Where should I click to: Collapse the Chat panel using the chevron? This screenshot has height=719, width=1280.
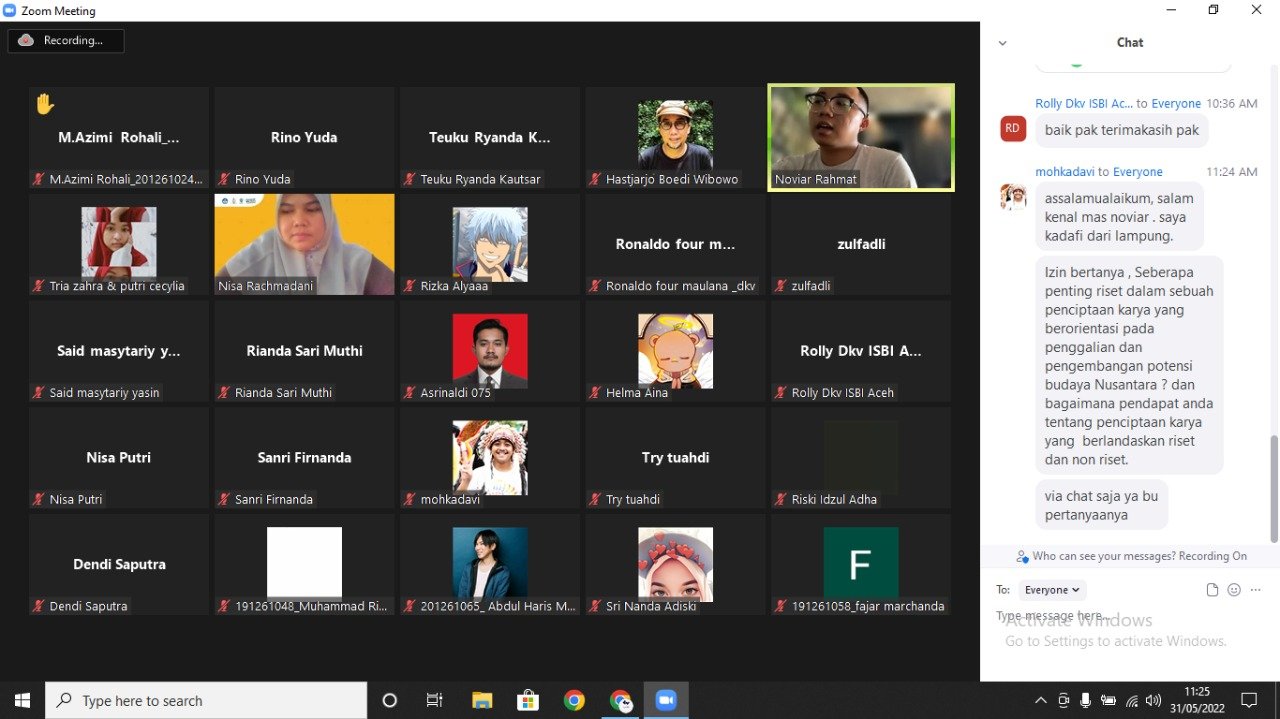click(1003, 43)
